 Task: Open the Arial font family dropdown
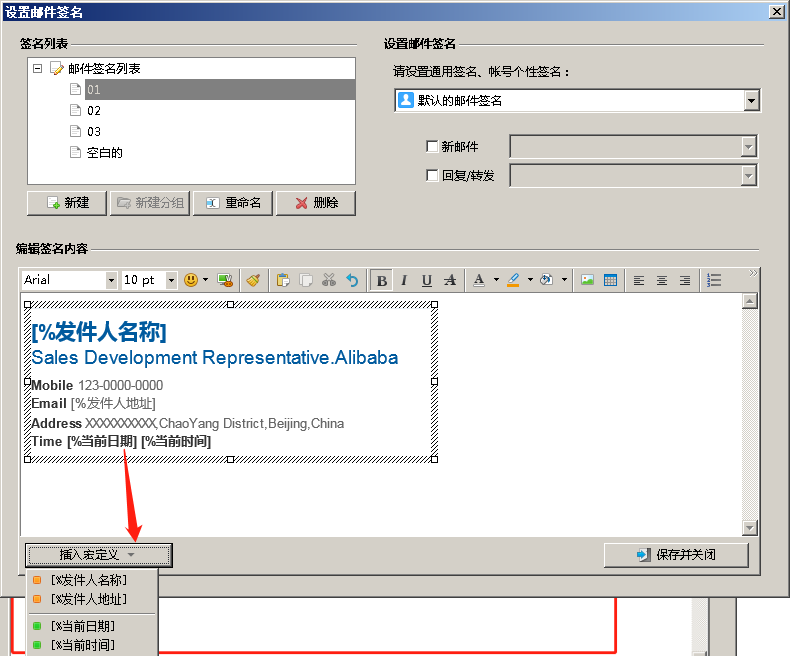coord(111,280)
